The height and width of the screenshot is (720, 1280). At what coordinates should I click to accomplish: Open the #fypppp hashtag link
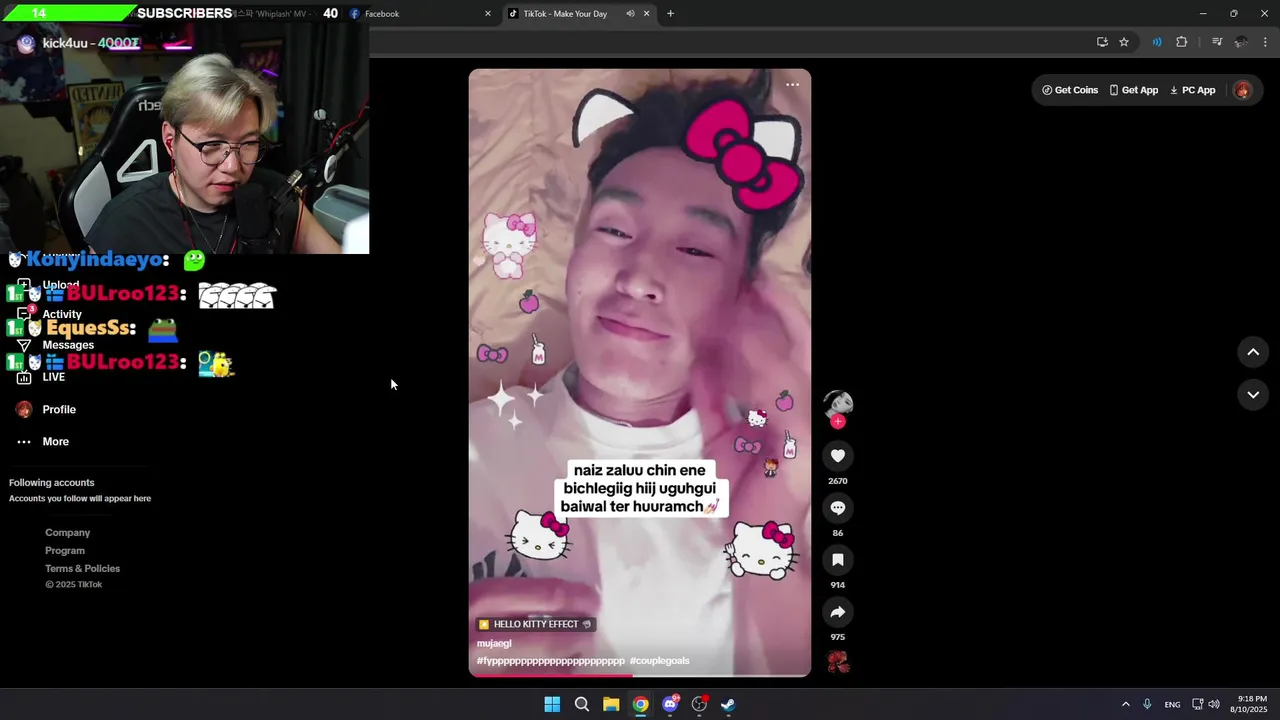click(x=551, y=661)
